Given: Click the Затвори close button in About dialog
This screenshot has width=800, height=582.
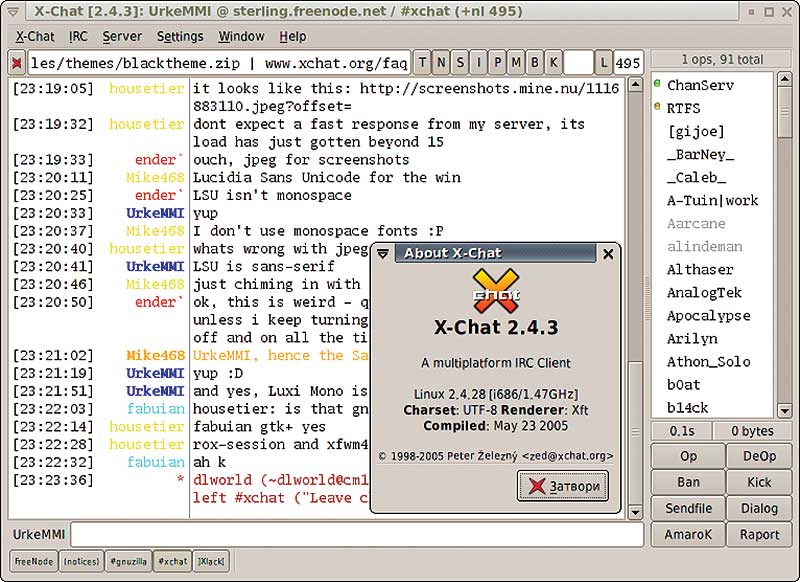Looking at the screenshot, I should click(x=563, y=486).
